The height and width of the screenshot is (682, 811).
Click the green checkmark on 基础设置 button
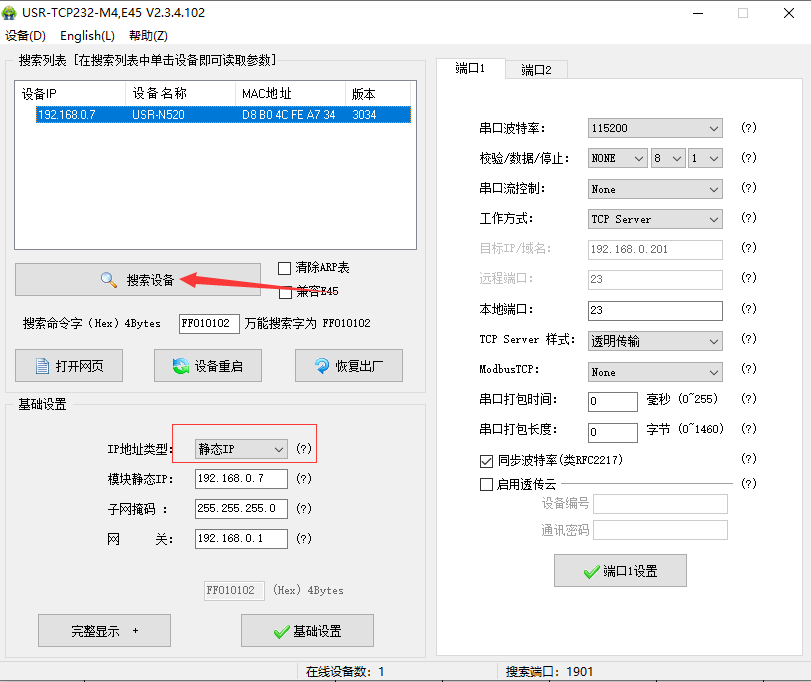pos(281,631)
